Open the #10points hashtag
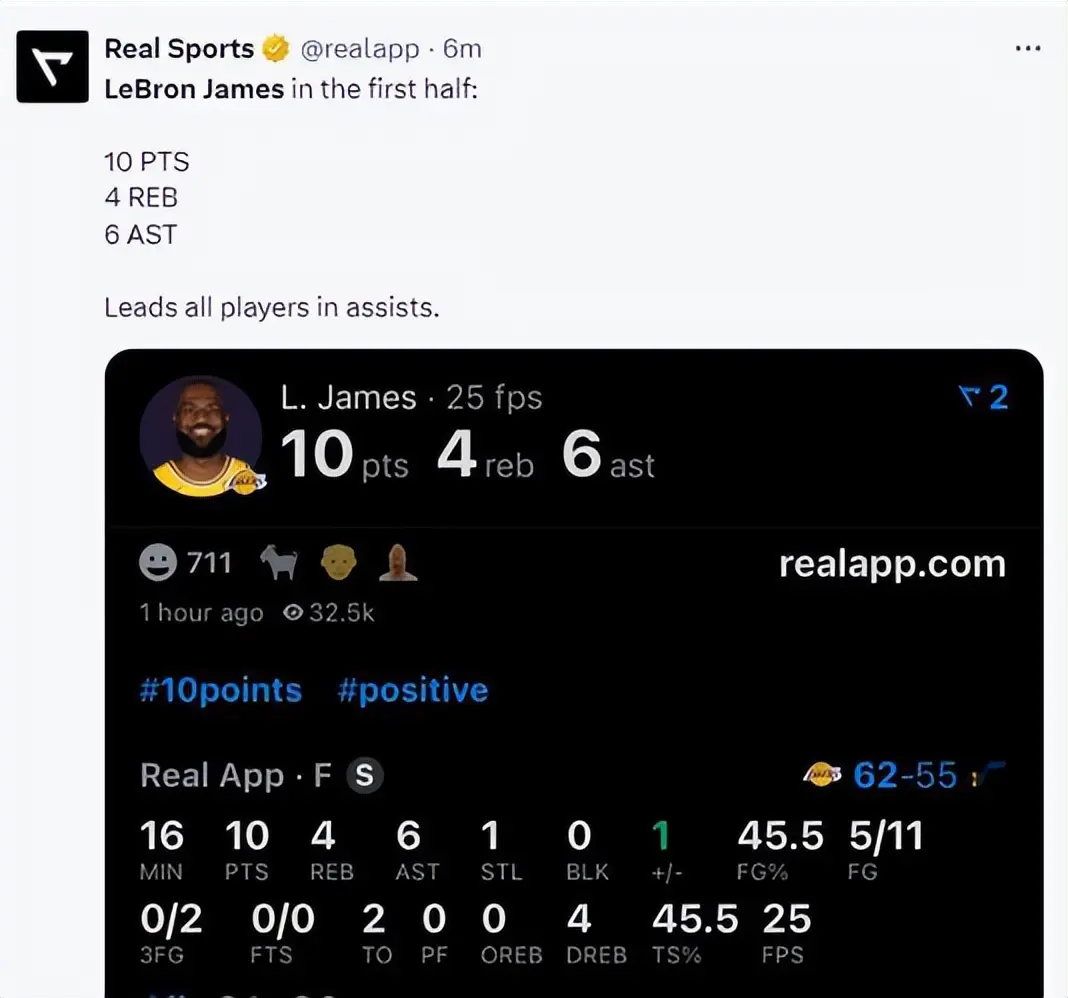Image resolution: width=1068 pixels, height=998 pixels. [x=221, y=691]
